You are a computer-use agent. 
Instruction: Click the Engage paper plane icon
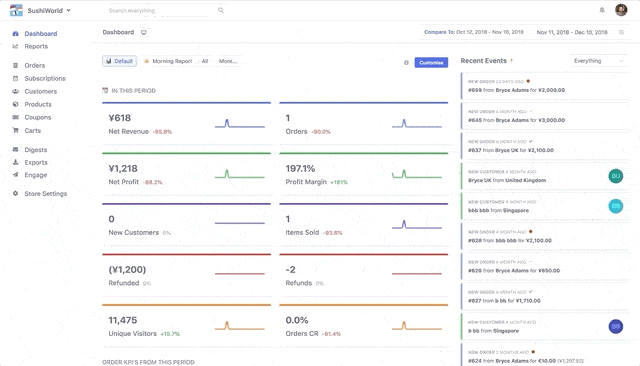pos(16,175)
